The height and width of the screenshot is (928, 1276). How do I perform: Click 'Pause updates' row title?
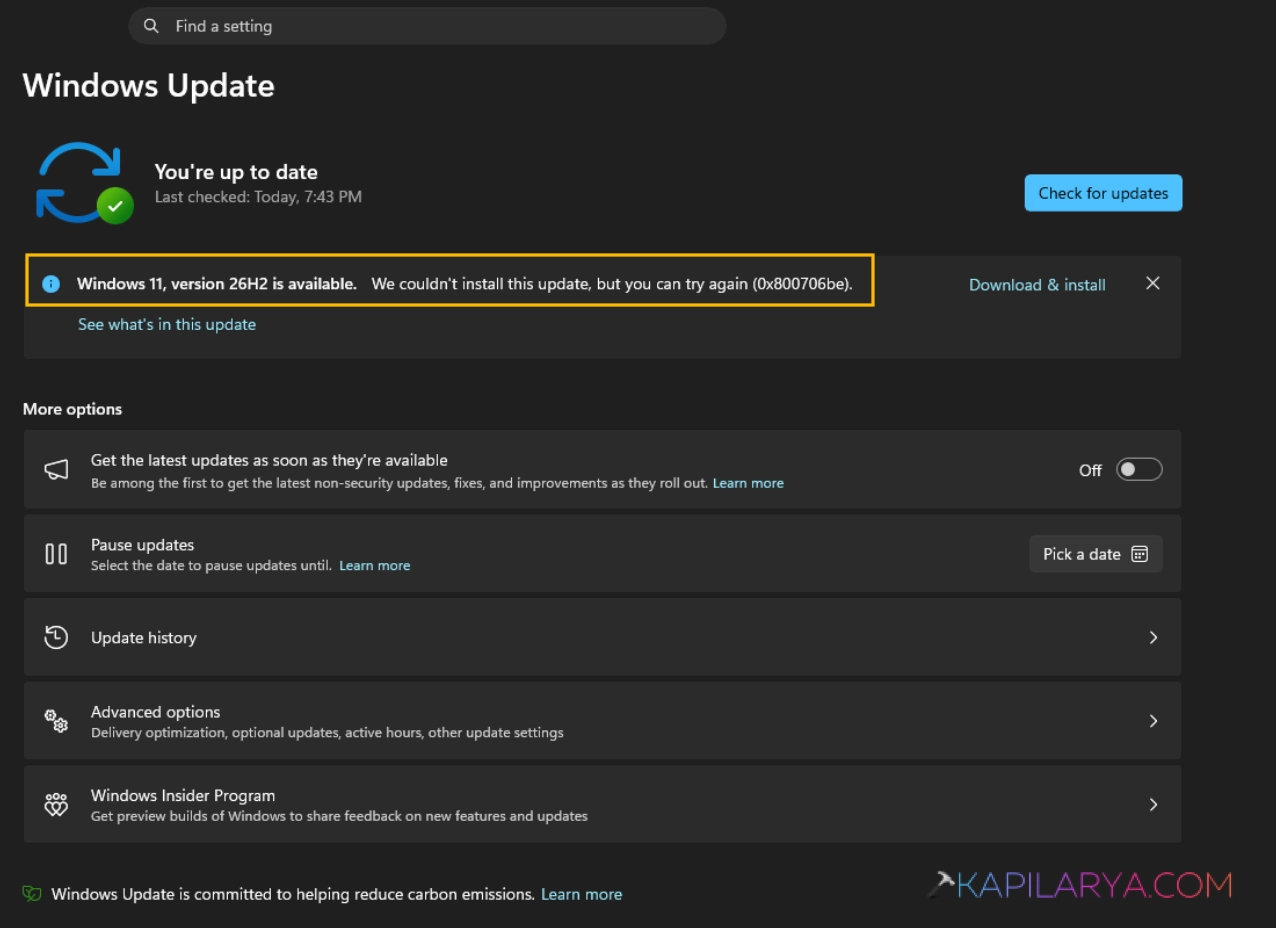pos(142,545)
